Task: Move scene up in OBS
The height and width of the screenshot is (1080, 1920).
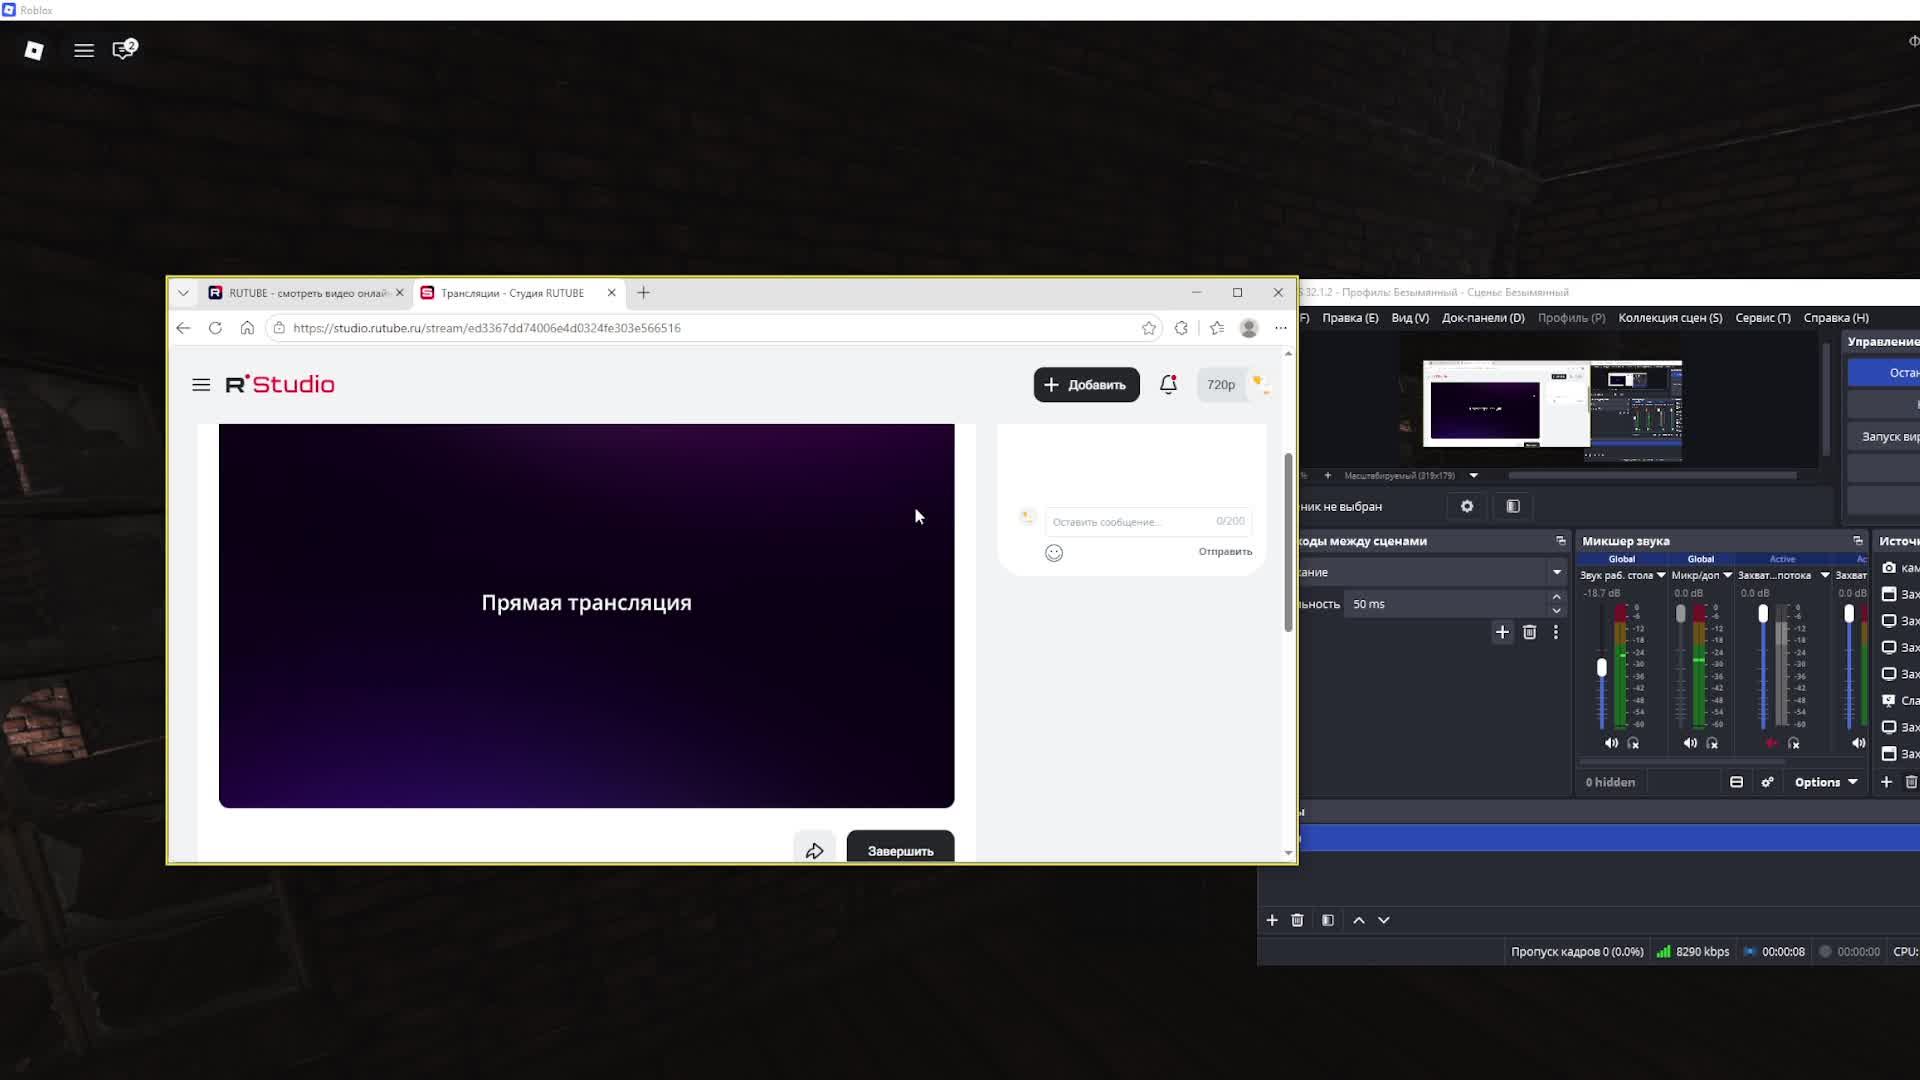Action: pyautogui.click(x=1359, y=920)
